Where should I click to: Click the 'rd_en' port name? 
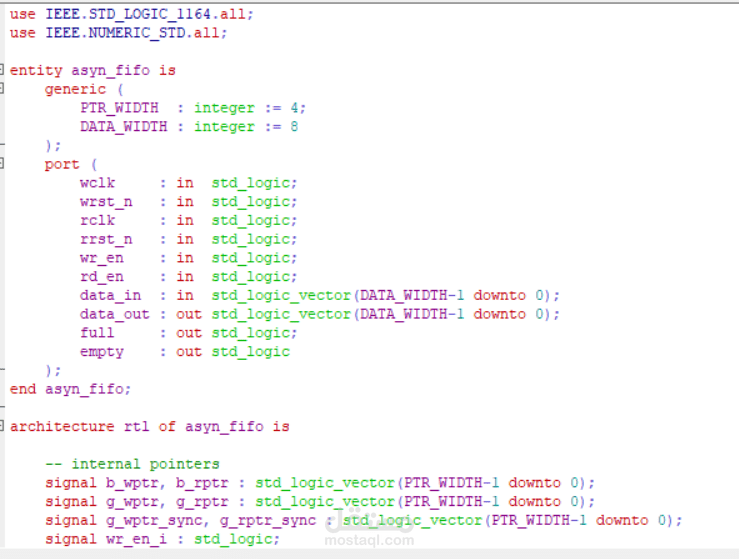point(102,277)
